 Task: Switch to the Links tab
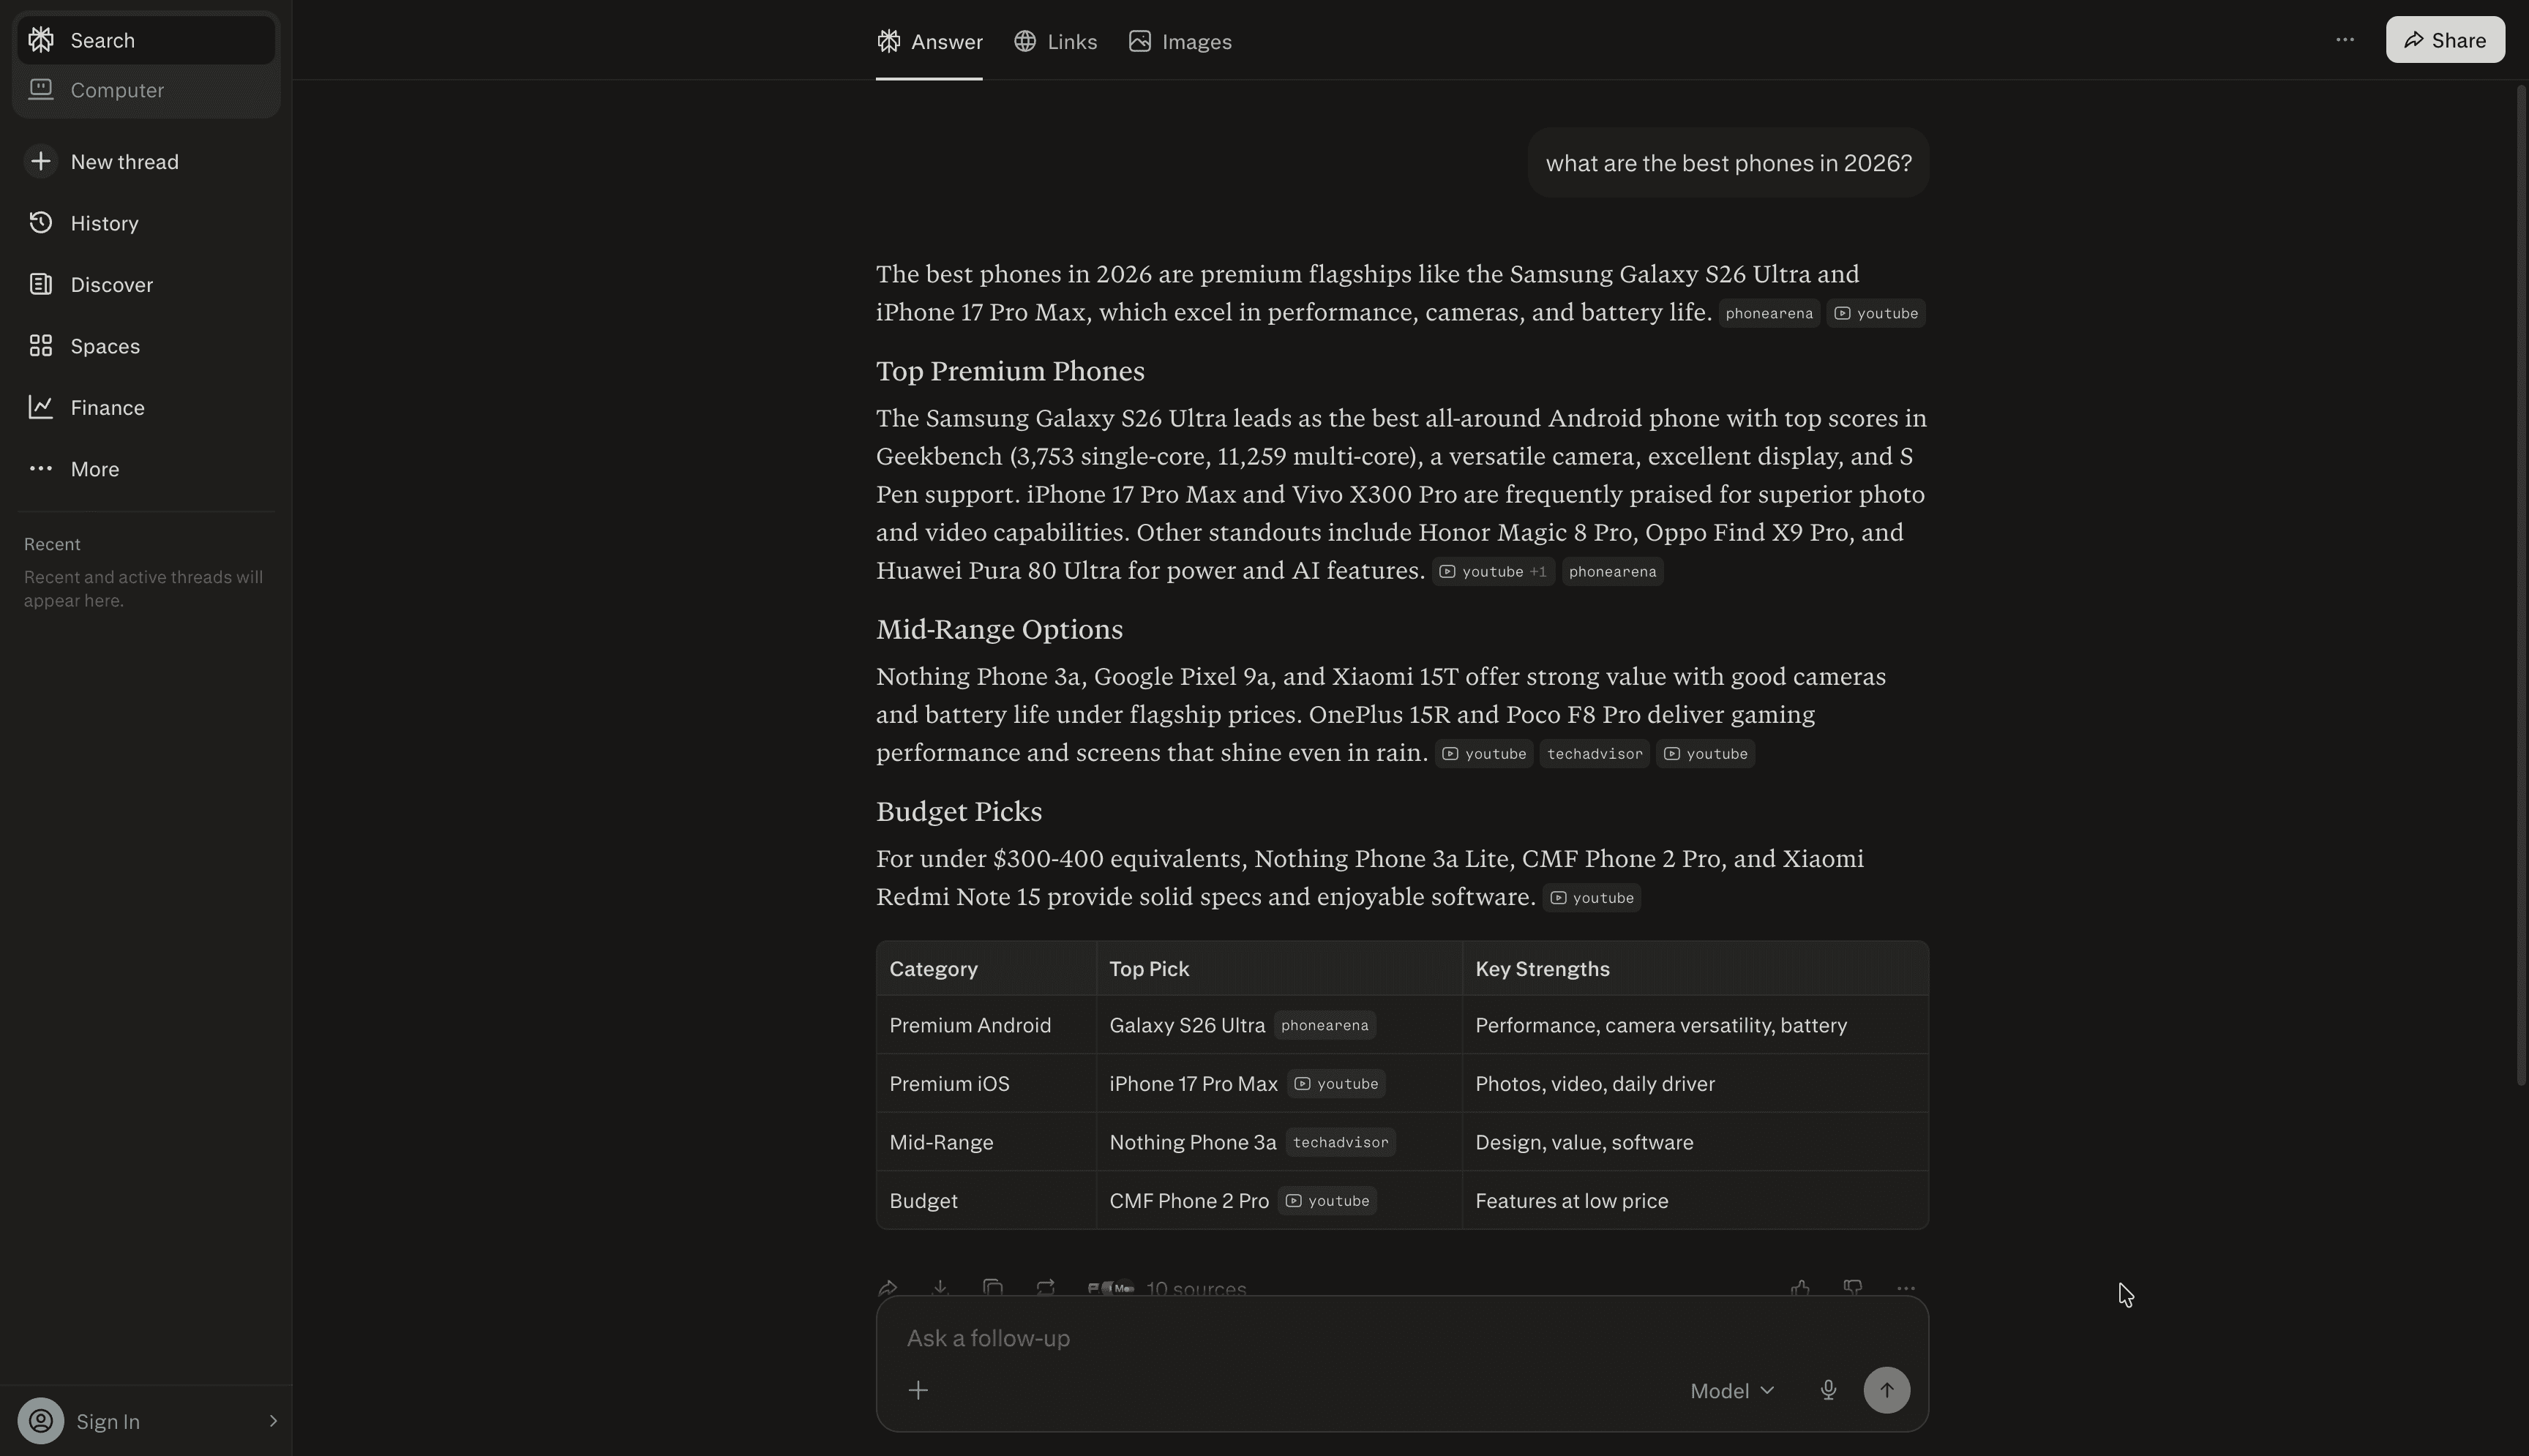click(1055, 42)
